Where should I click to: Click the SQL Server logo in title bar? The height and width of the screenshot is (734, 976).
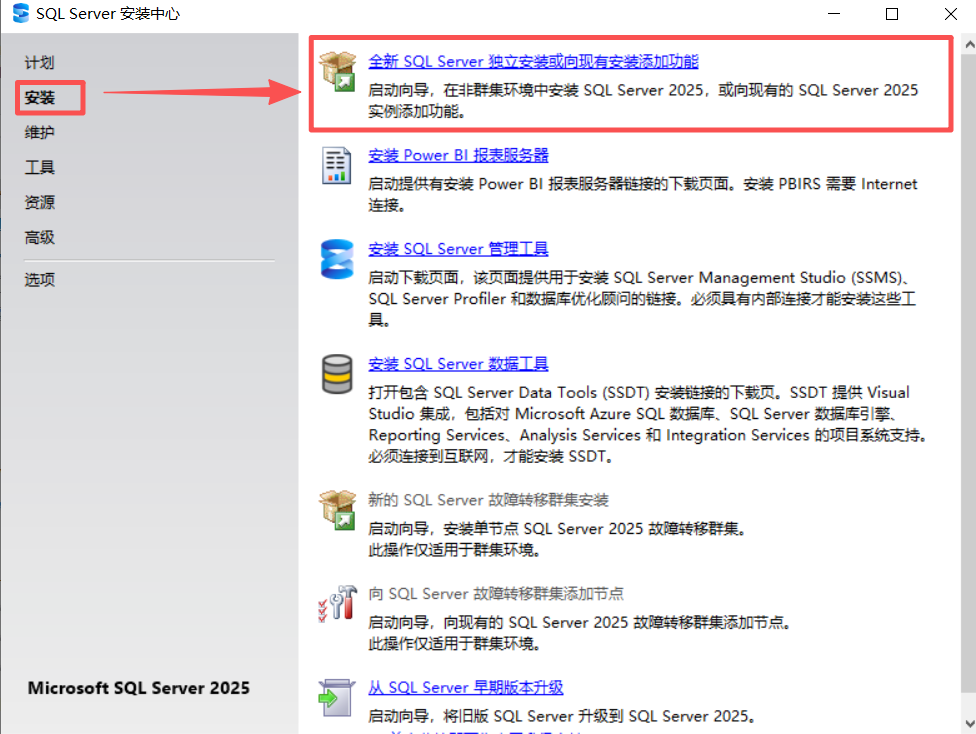pyautogui.click(x=21, y=13)
